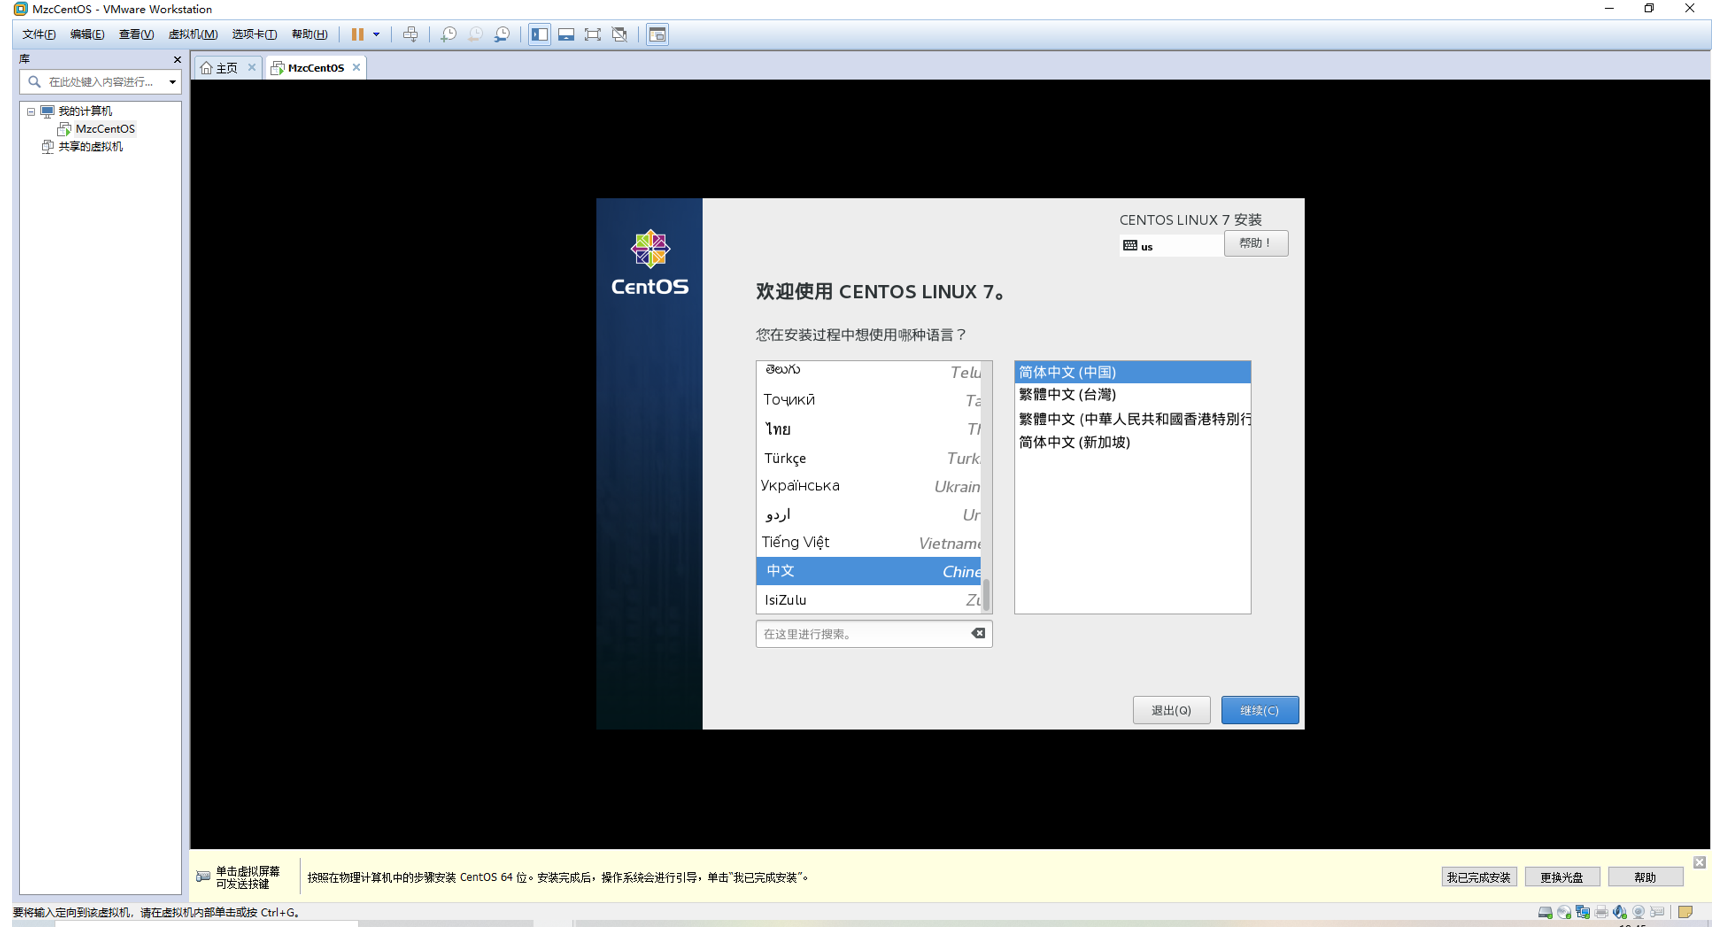This screenshot has width=1736, height=934.
Task: Choose 繁體中文 (台灣) locale
Action: 1132,395
